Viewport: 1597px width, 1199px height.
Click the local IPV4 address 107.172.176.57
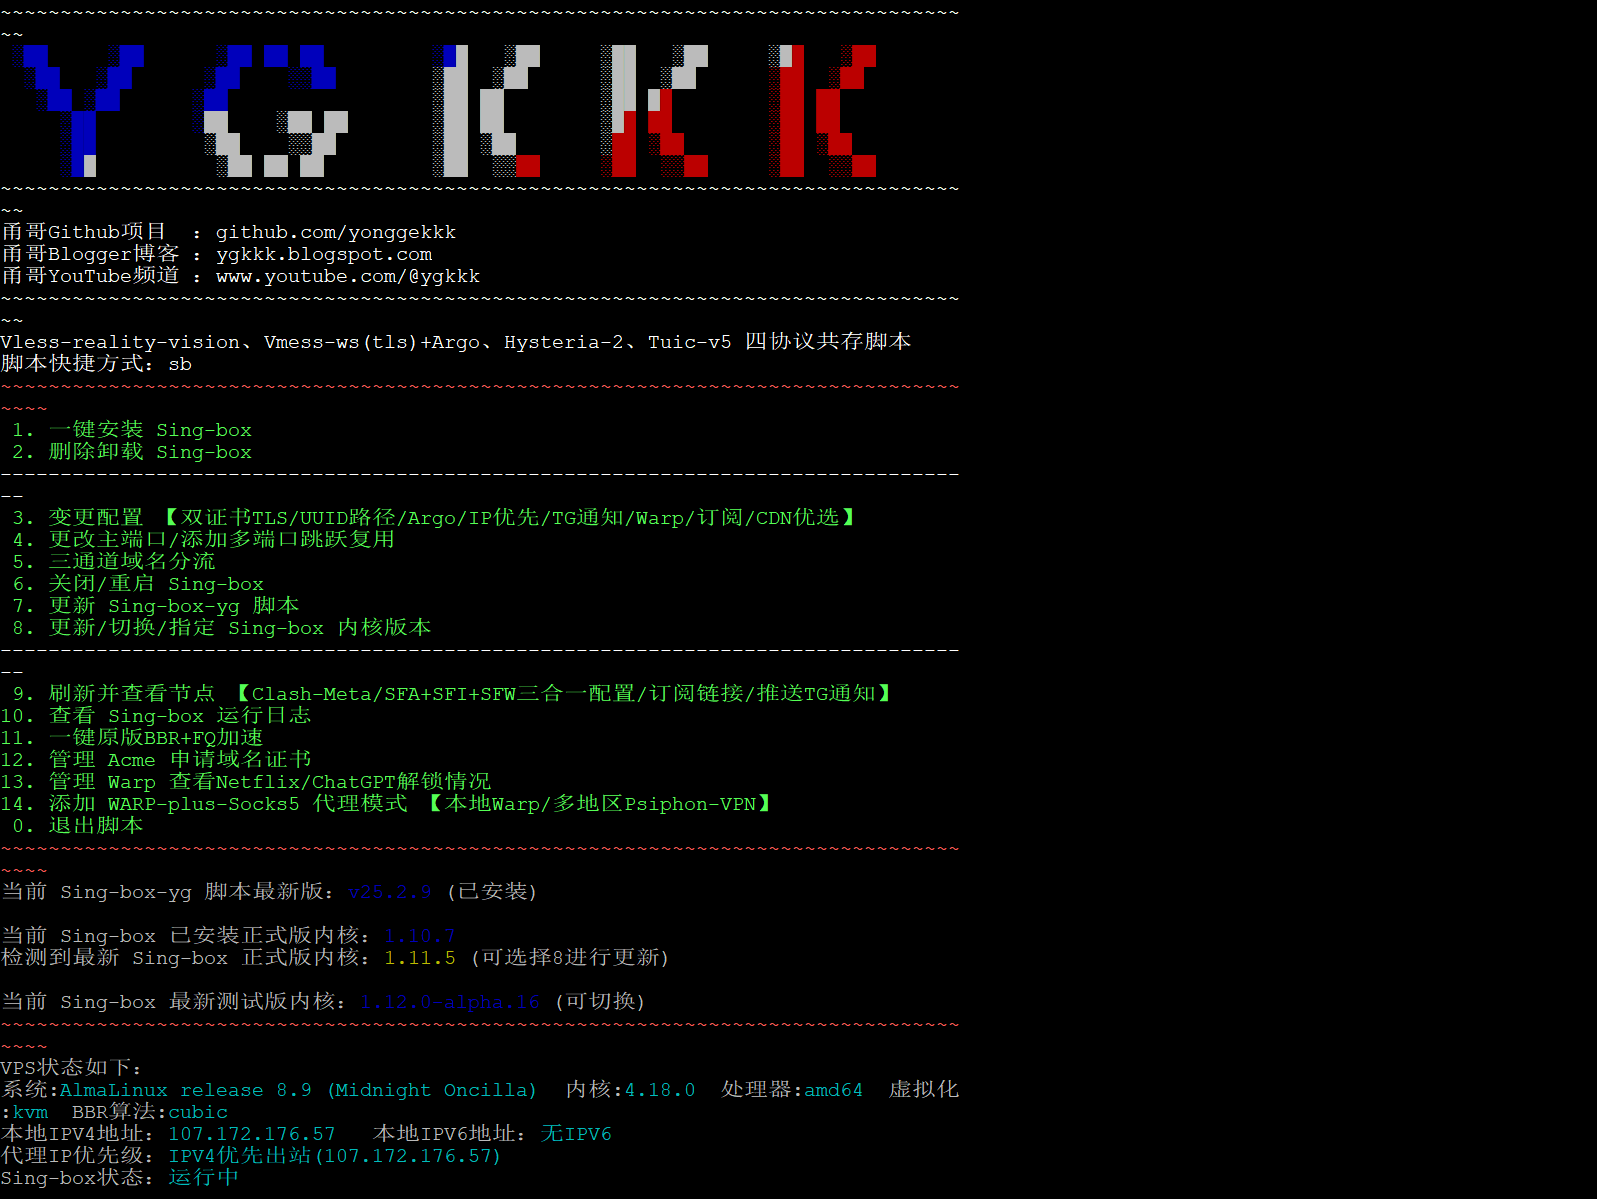click(251, 1134)
